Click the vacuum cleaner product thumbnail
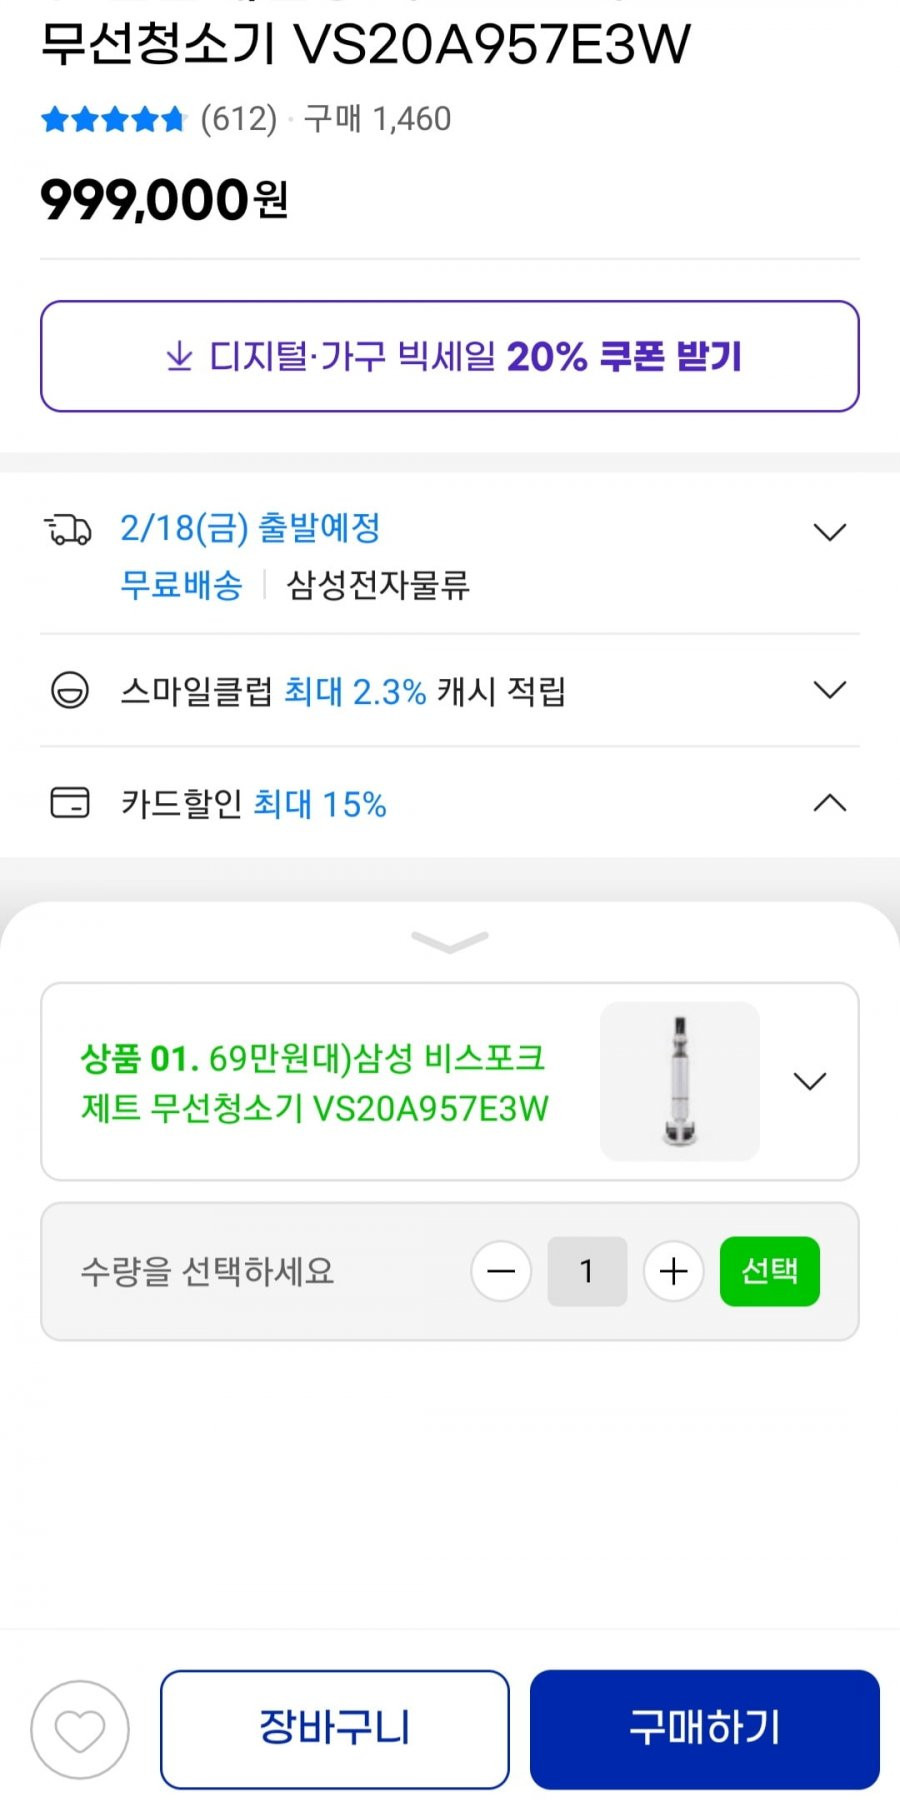This screenshot has width=900, height=1807. [680, 1081]
